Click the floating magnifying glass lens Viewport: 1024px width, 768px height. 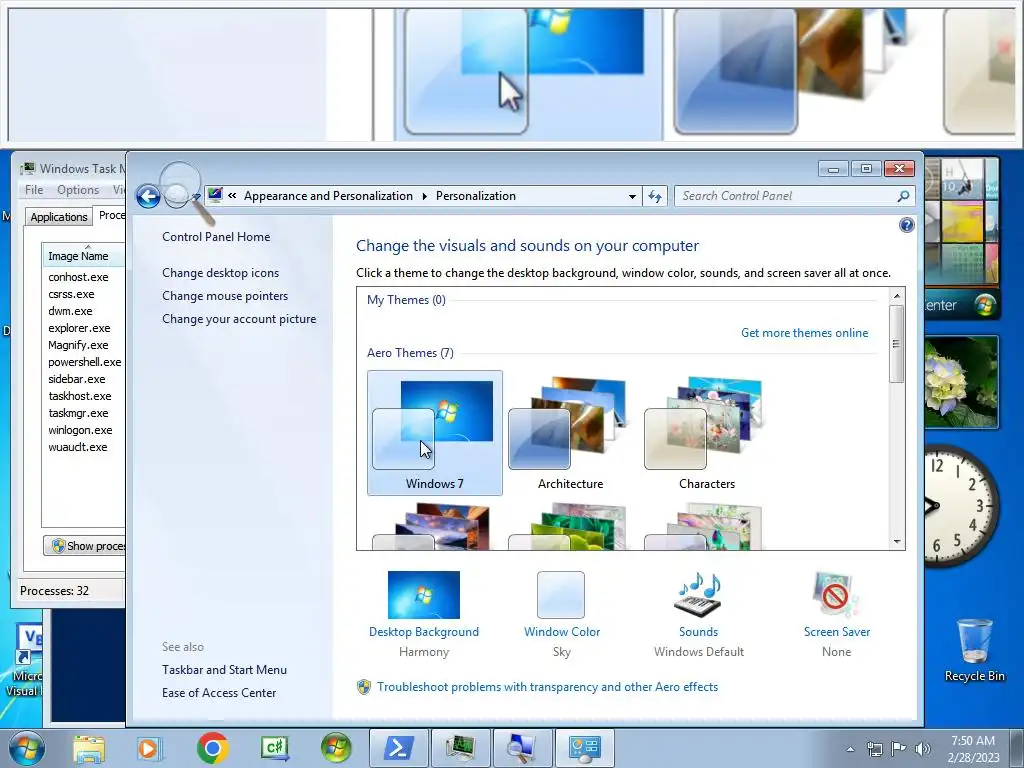point(180,184)
